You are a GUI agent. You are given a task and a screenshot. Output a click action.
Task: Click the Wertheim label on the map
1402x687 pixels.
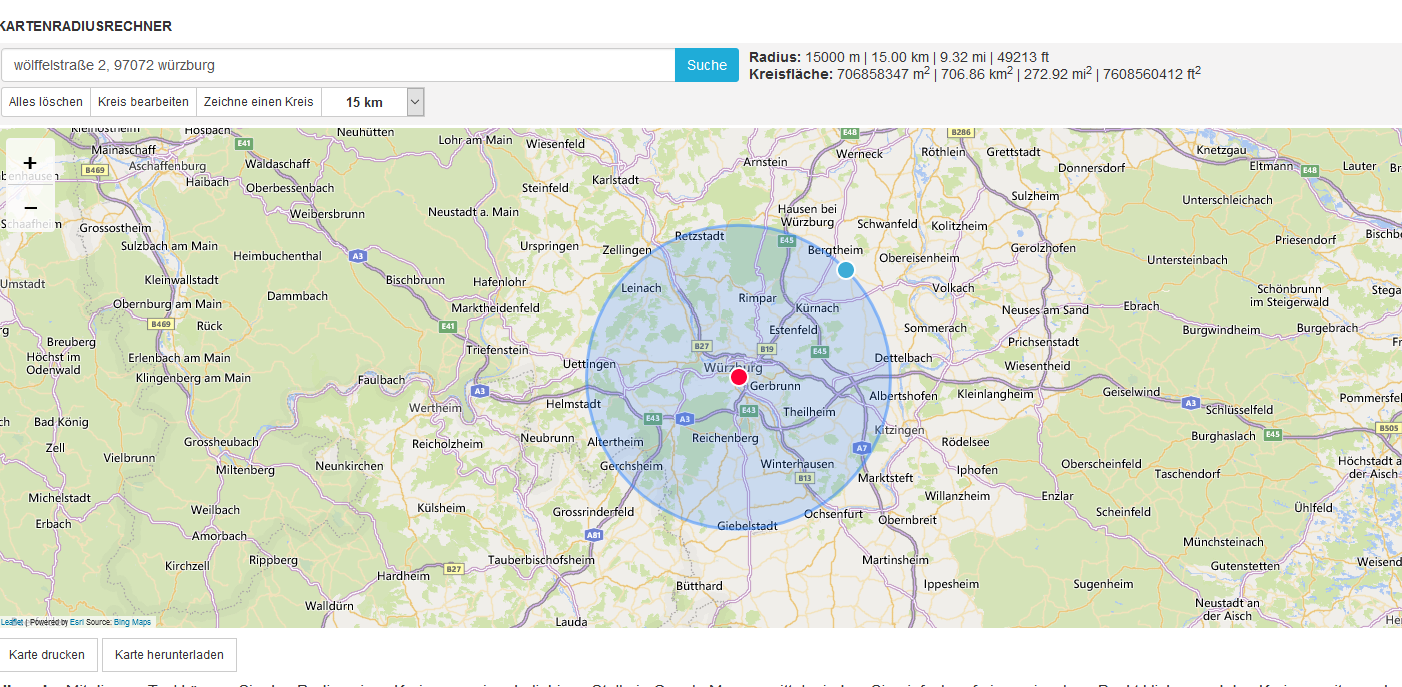click(435, 408)
